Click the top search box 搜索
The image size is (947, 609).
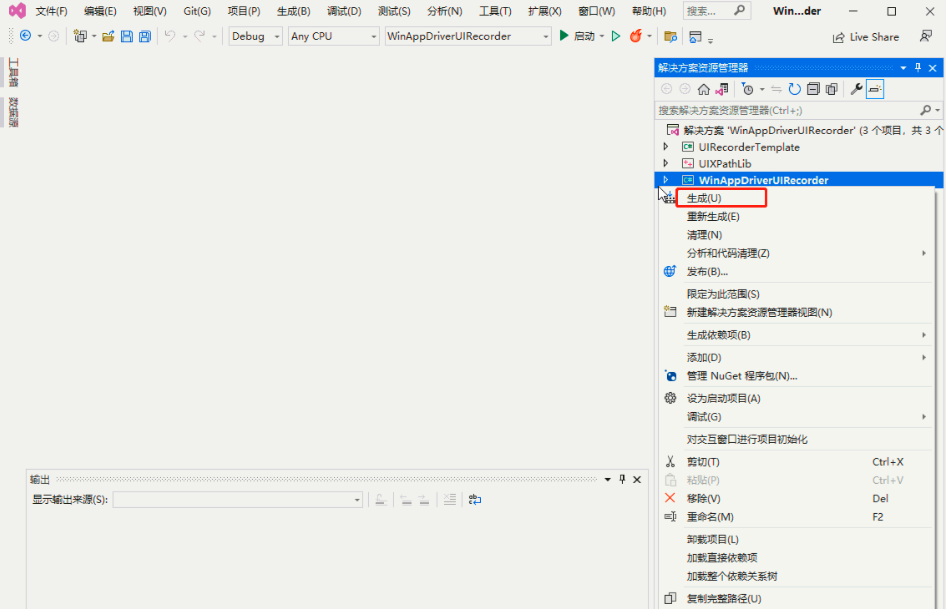click(717, 11)
